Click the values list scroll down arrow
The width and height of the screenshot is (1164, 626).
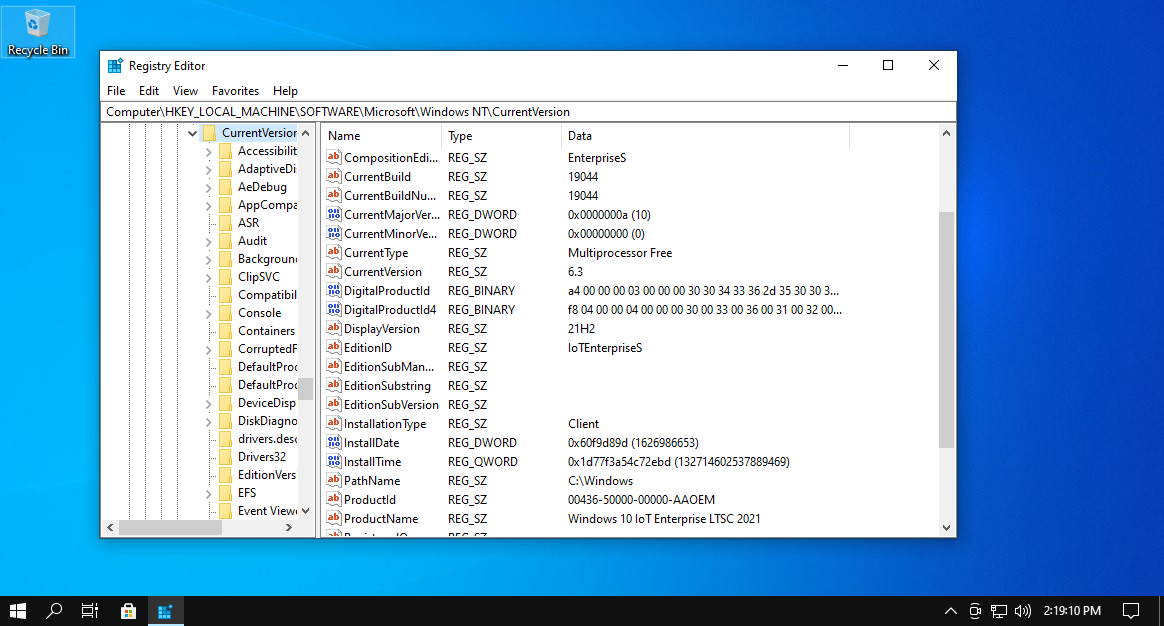click(946, 528)
